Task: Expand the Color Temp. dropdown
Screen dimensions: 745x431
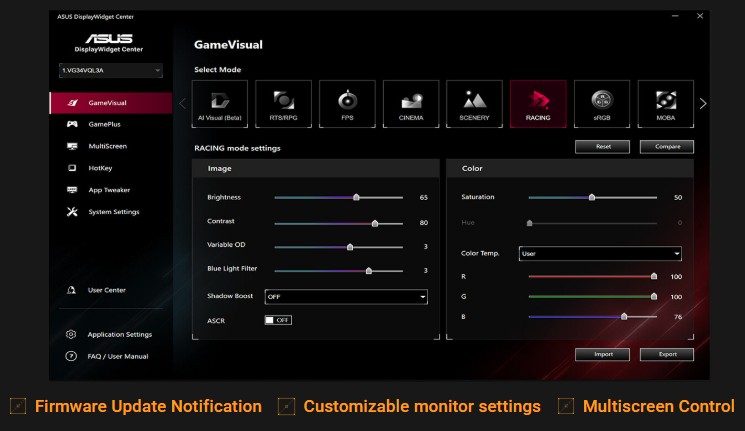Action: coord(600,254)
